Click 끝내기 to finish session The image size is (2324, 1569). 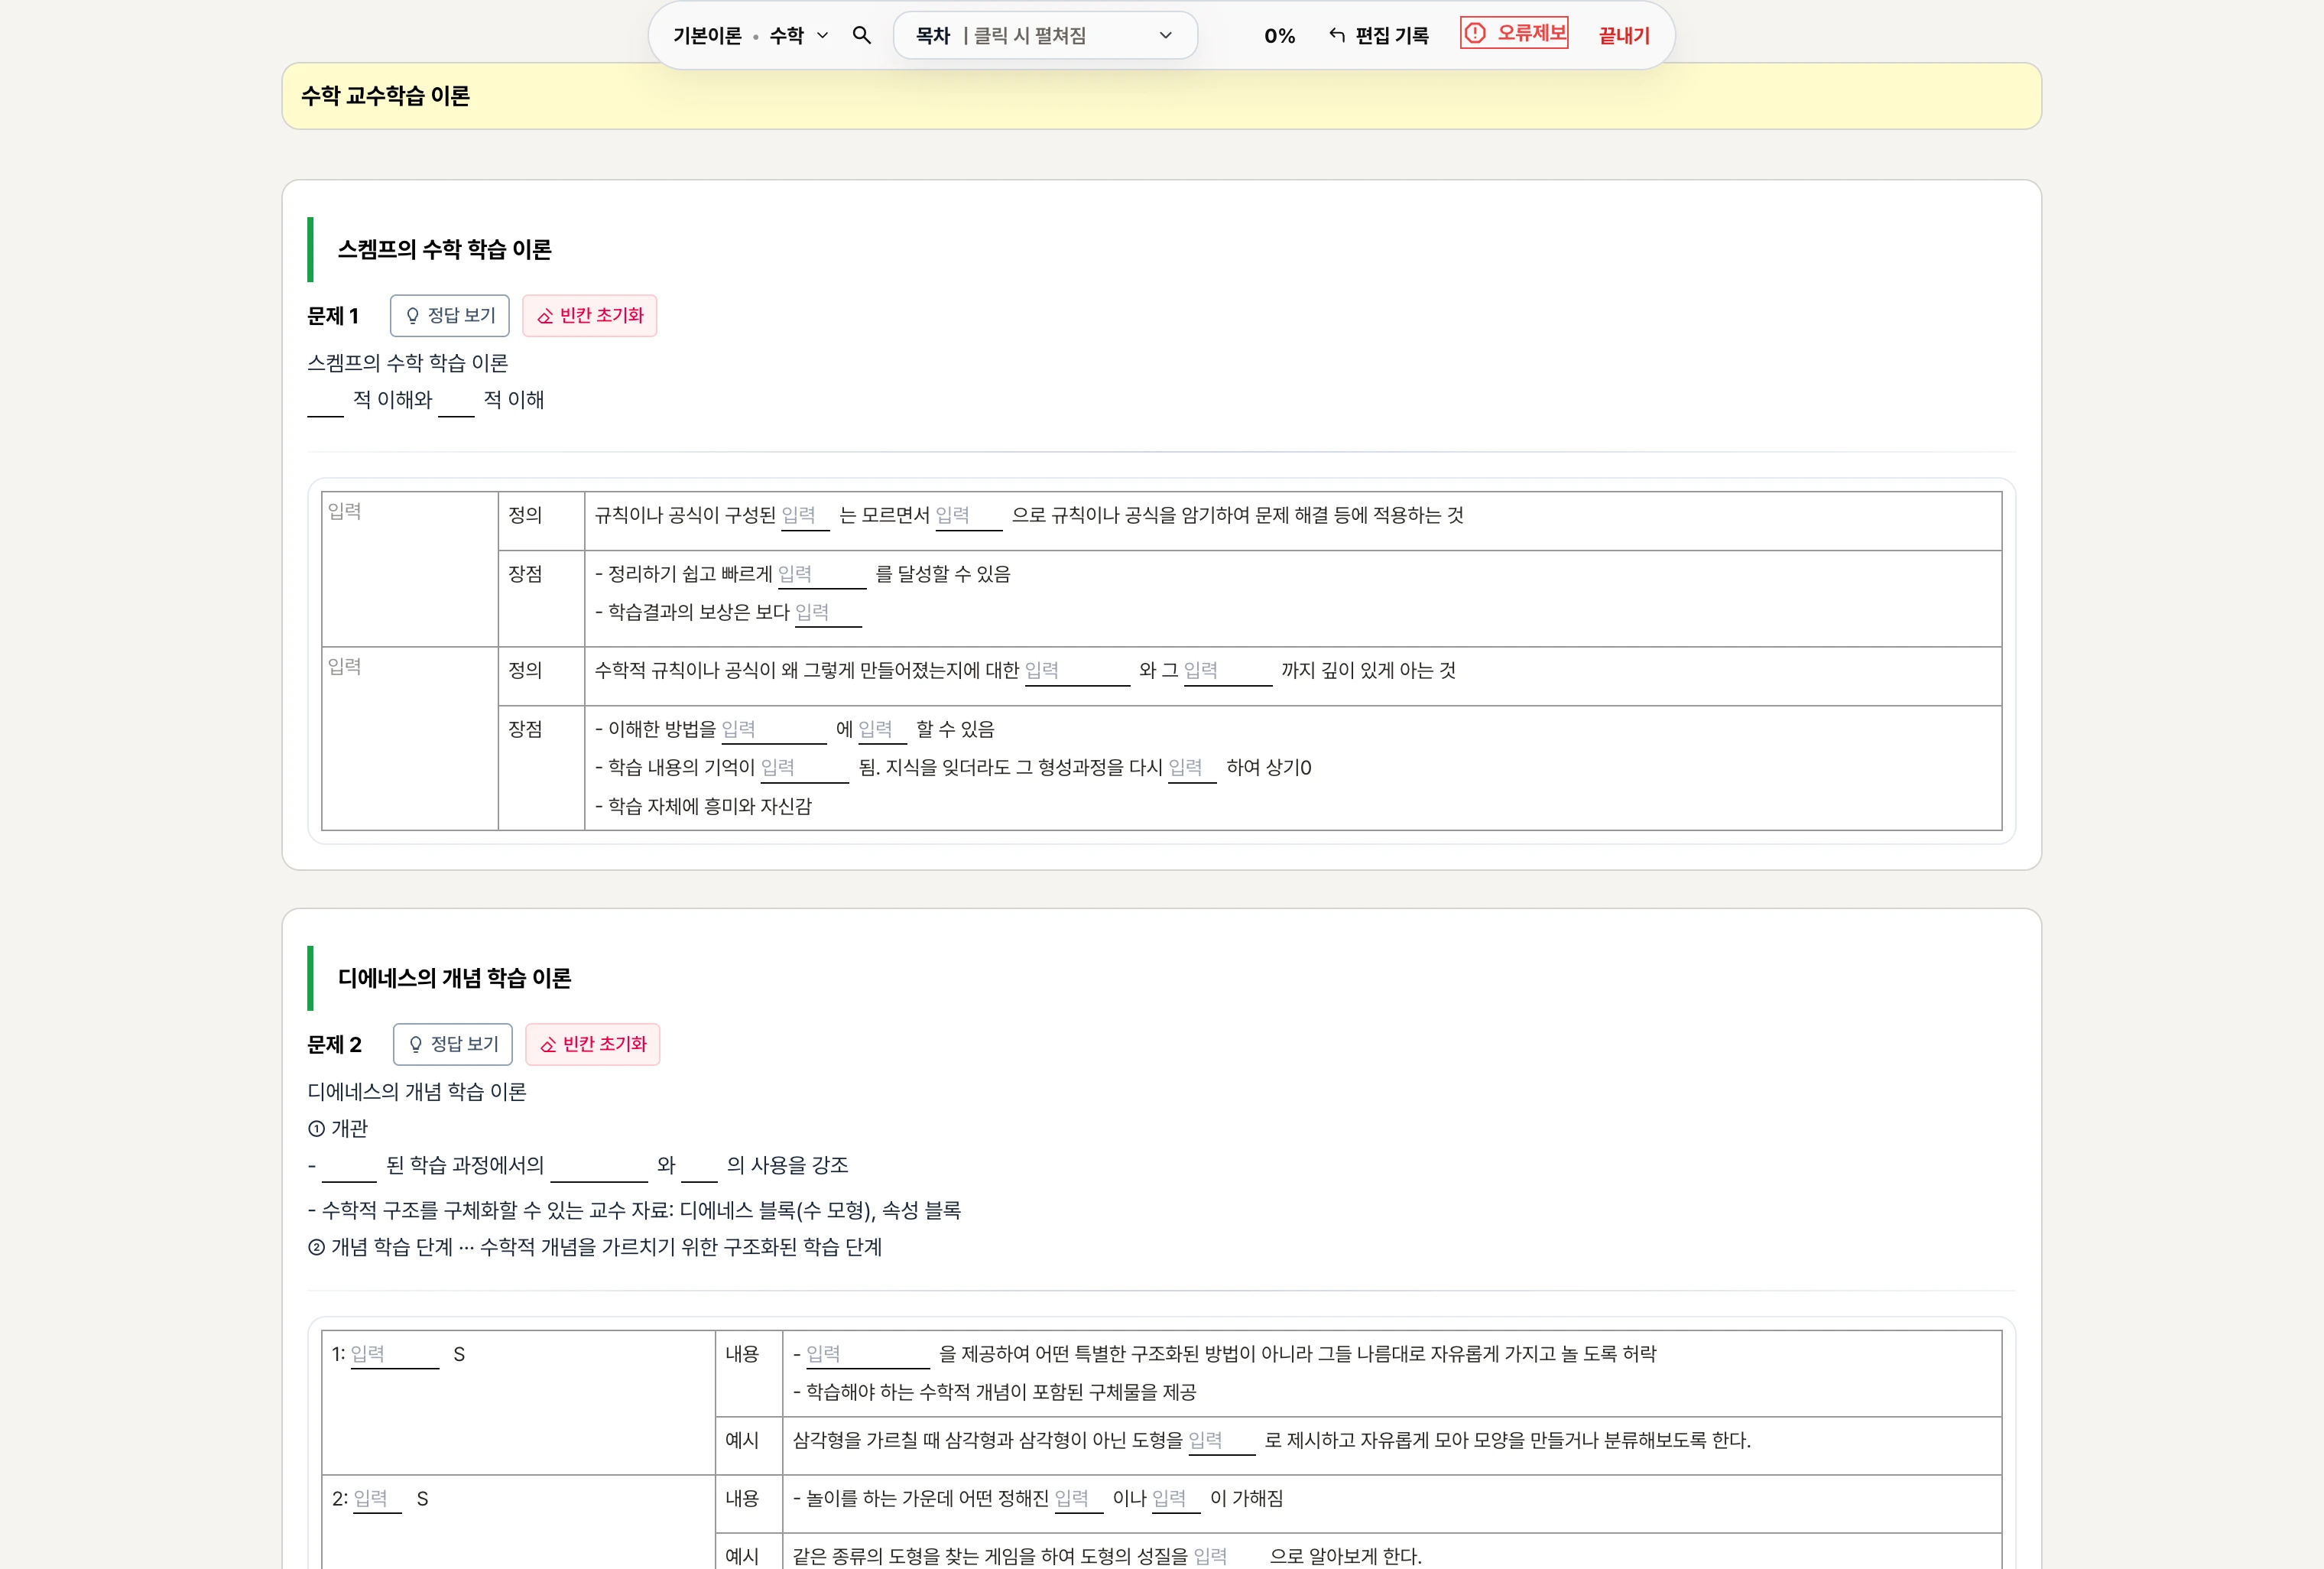(x=1623, y=36)
